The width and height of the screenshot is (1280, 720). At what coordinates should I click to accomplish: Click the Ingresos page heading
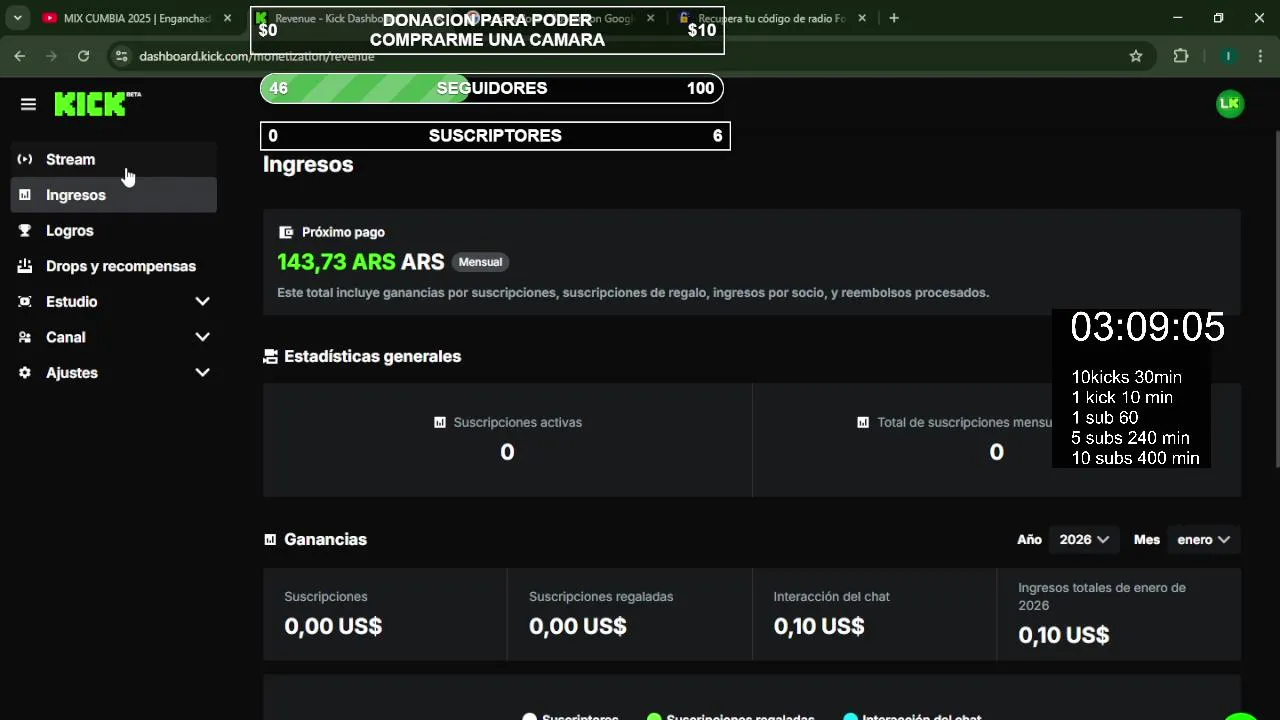pos(308,165)
